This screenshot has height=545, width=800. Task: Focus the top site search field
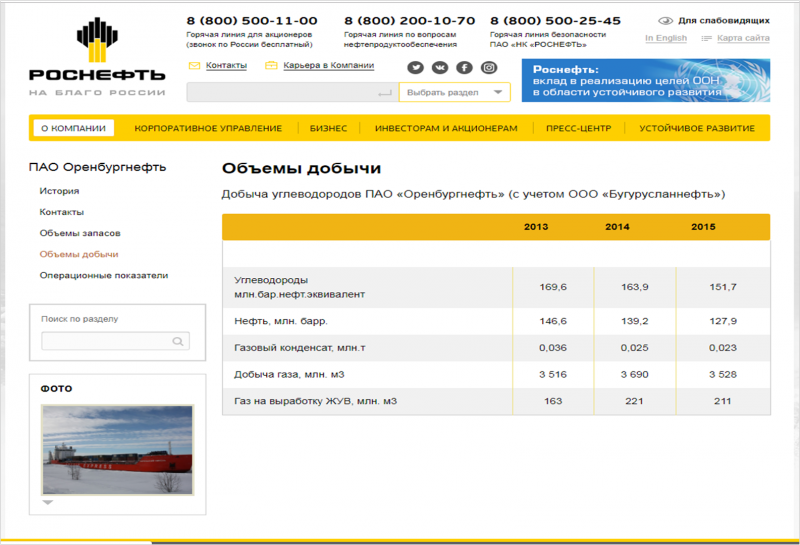292,92
